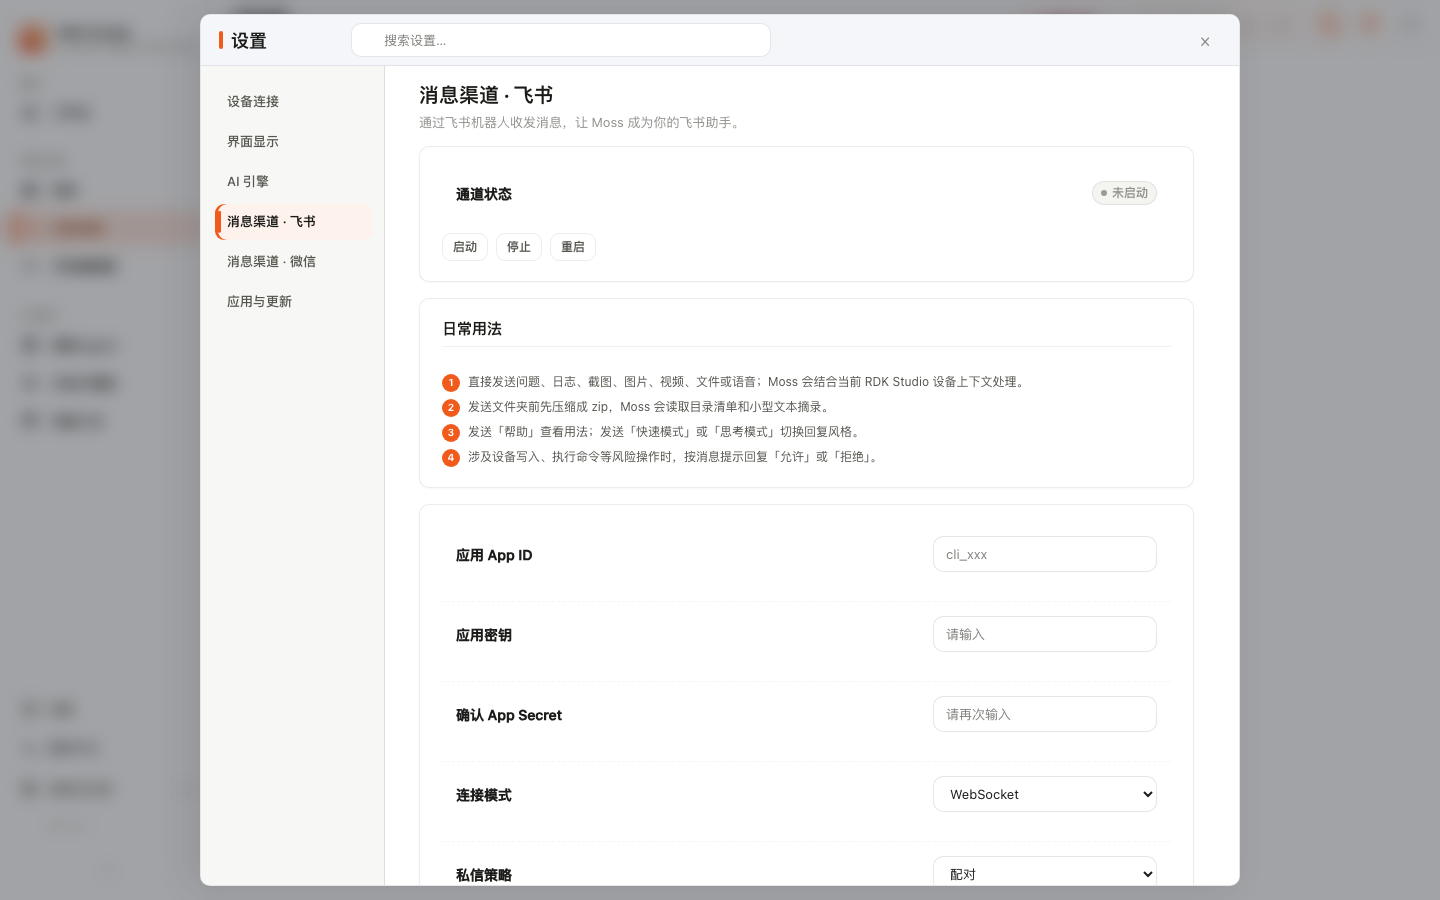The width and height of the screenshot is (1440, 900).
Task: Focus the 确认 App Secret input field
Action: pyautogui.click(x=1045, y=714)
